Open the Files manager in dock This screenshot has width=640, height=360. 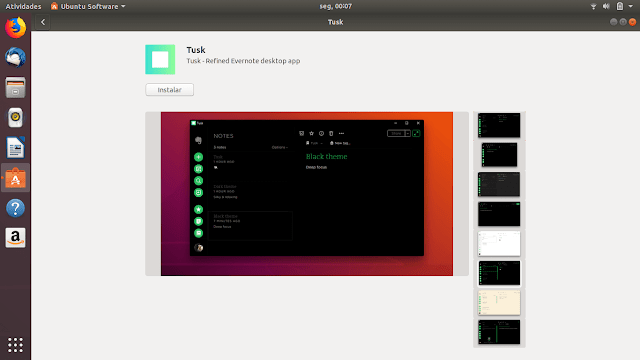(16, 87)
